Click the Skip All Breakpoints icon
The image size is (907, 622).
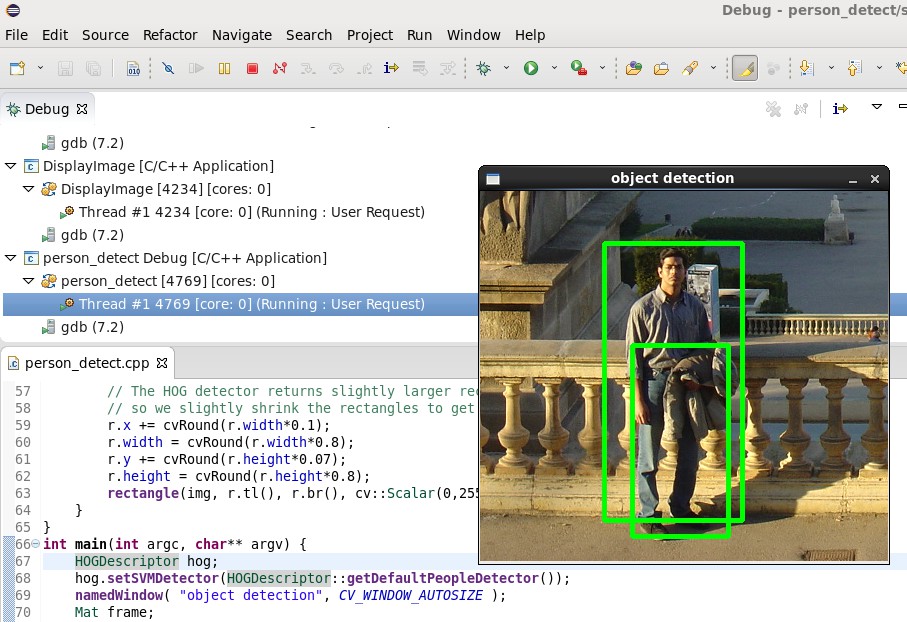pos(167,68)
